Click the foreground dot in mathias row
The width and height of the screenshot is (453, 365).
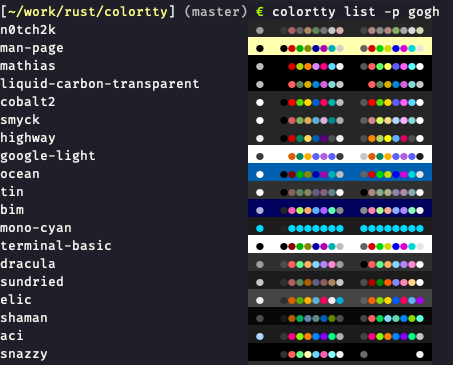tap(260, 66)
